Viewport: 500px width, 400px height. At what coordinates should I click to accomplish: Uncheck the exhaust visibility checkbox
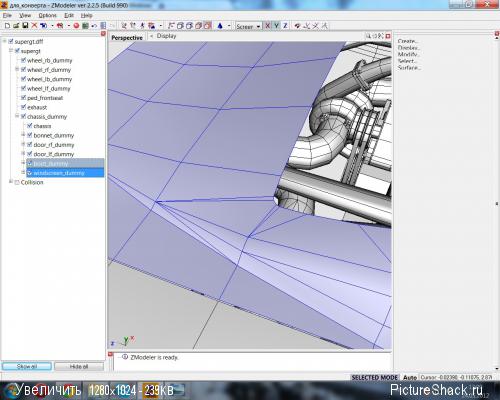coord(23,107)
